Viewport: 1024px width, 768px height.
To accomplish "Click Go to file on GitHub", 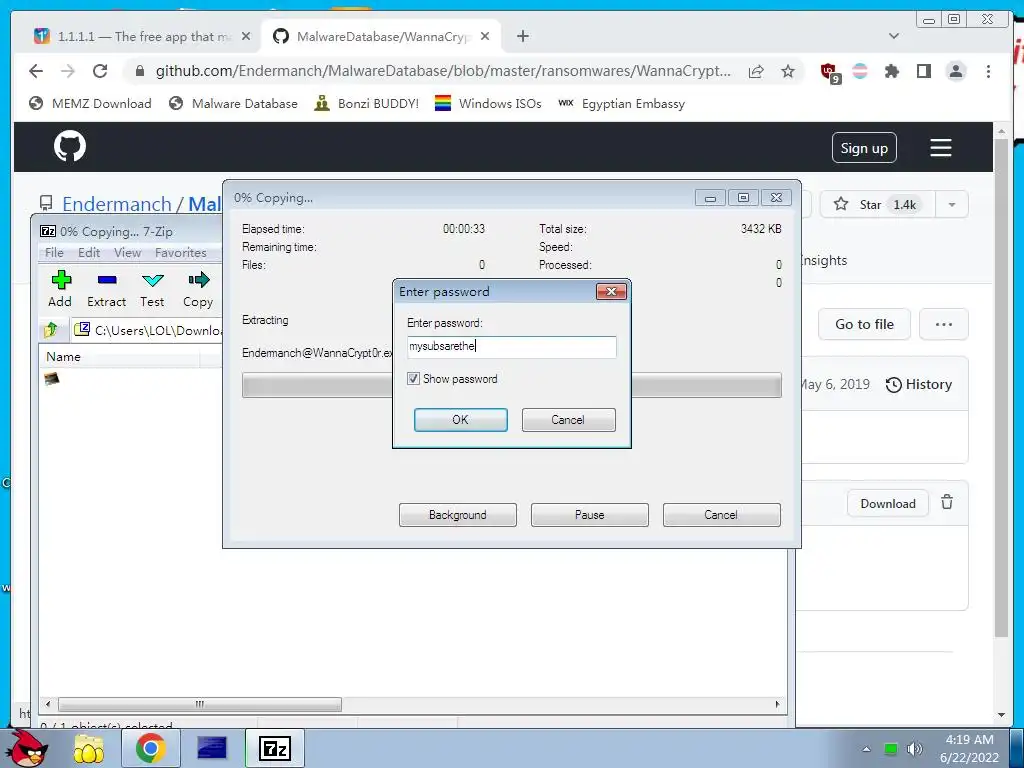I will (x=864, y=325).
